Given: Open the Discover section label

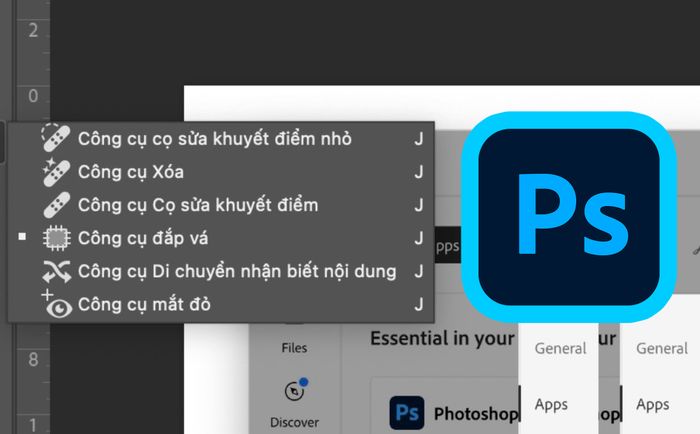Looking at the screenshot, I should [x=294, y=422].
